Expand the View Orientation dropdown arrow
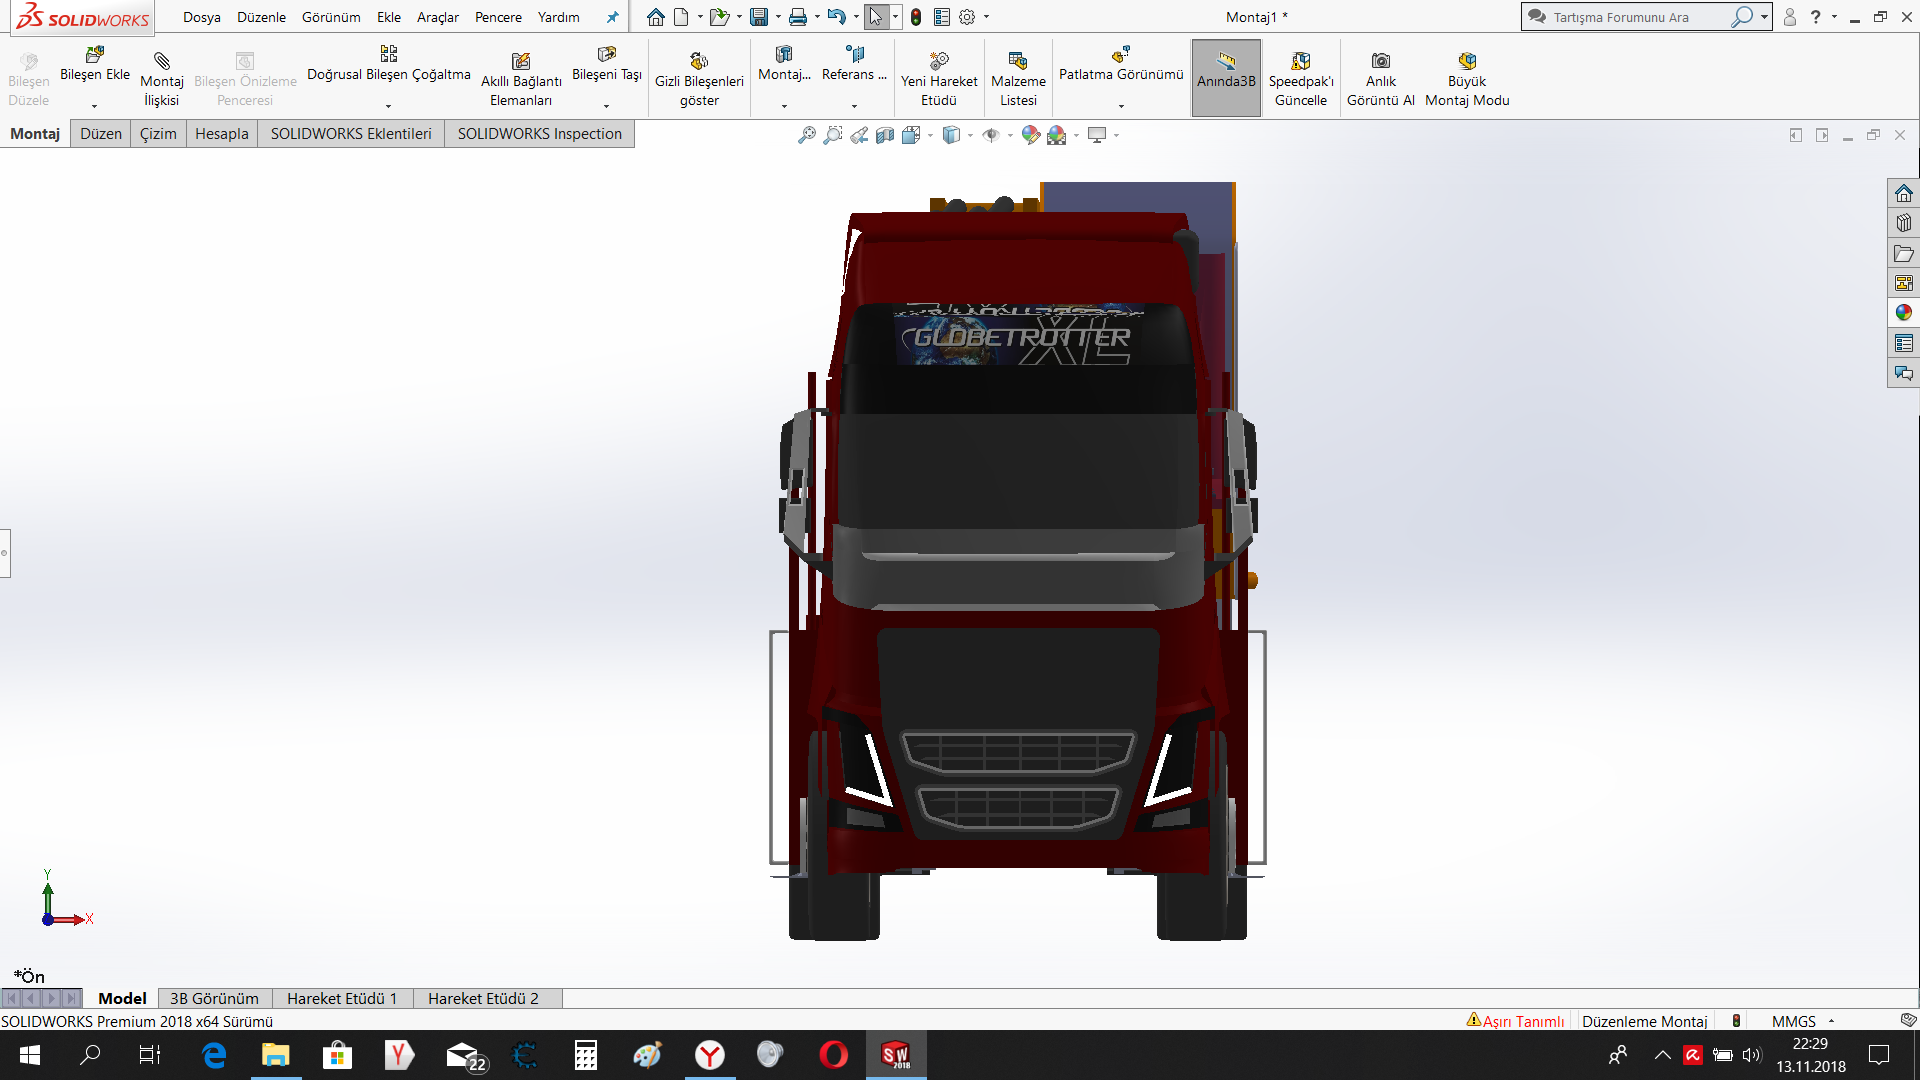The height and width of the screenshot is (1080, 1920). coord(930,135)
